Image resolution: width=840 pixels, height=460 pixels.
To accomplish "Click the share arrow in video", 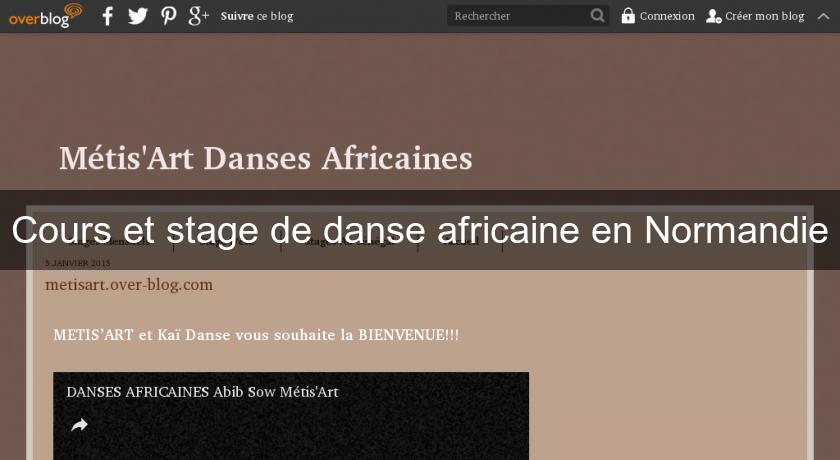I will coord(79,425).
